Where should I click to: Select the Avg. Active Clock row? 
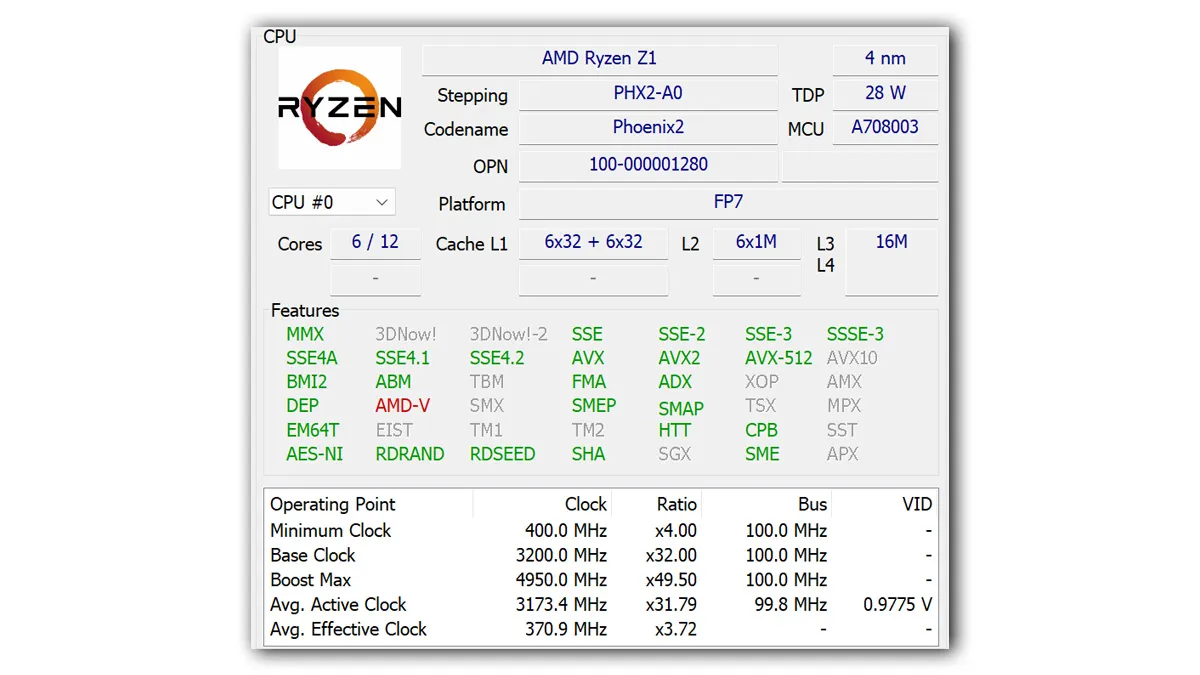(601, 605)
